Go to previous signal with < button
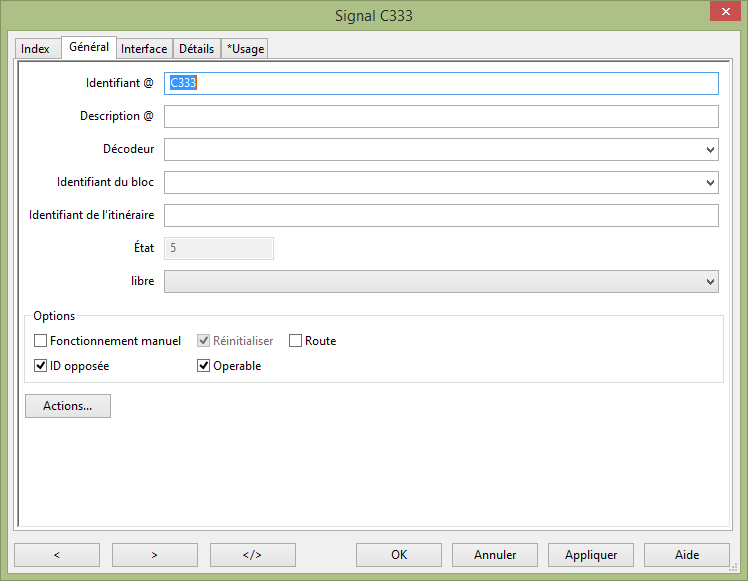The height and width of the screenshot is (581, 748). (56, 555)
